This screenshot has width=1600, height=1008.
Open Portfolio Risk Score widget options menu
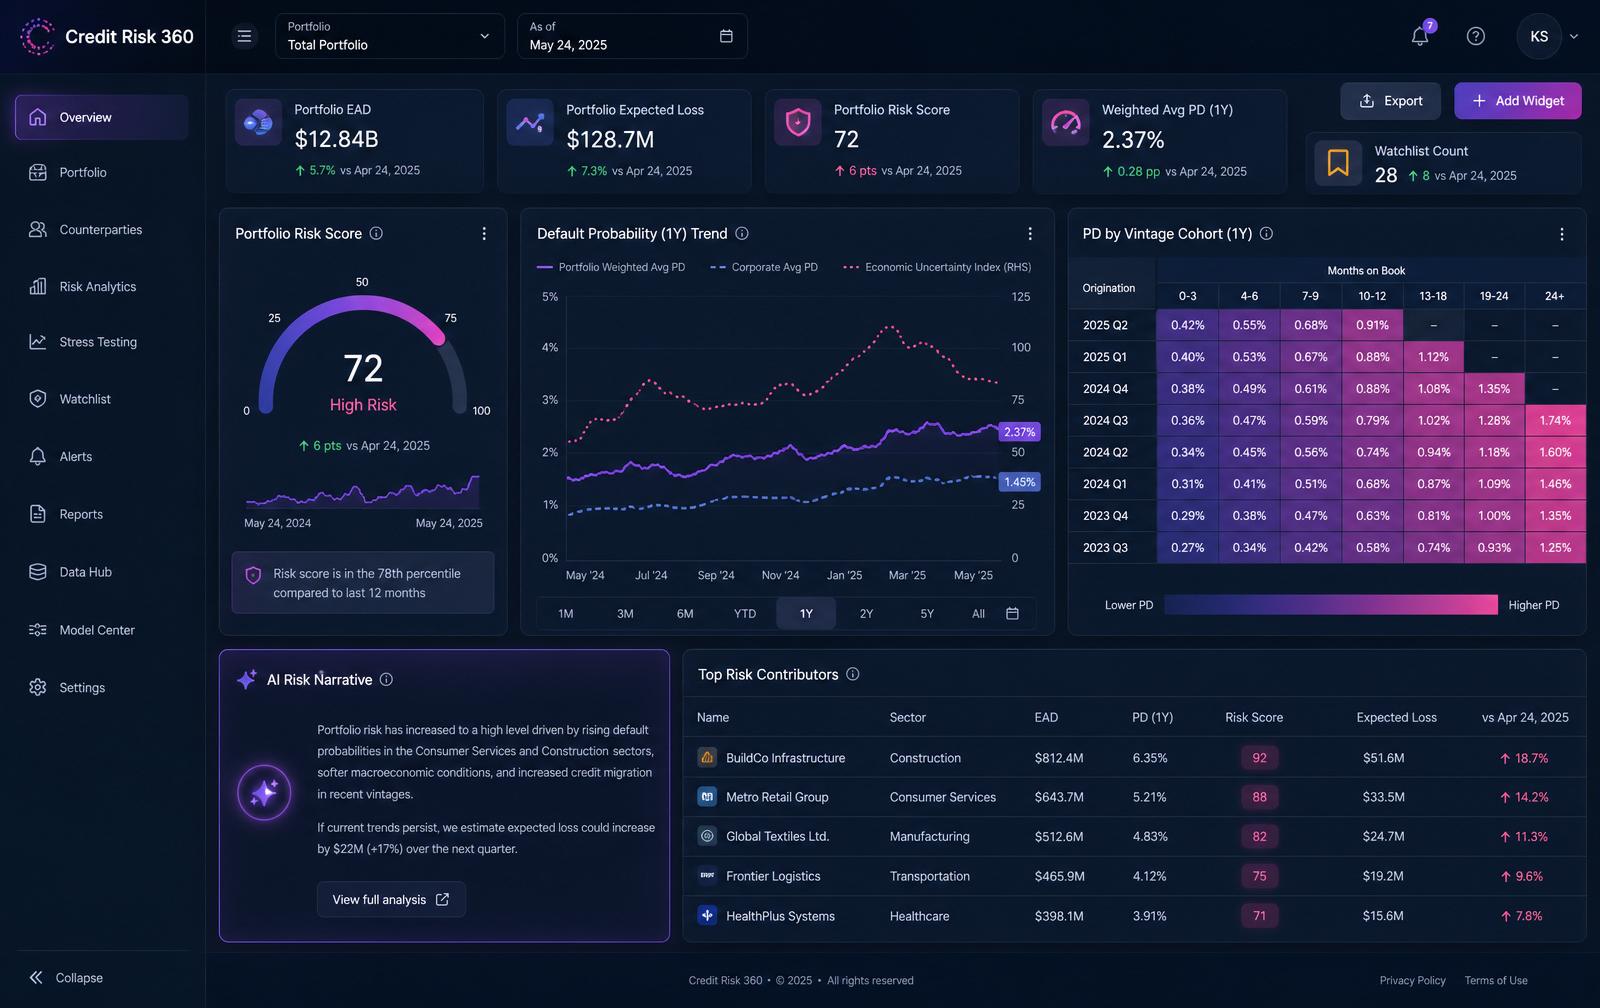pos(484,233)
